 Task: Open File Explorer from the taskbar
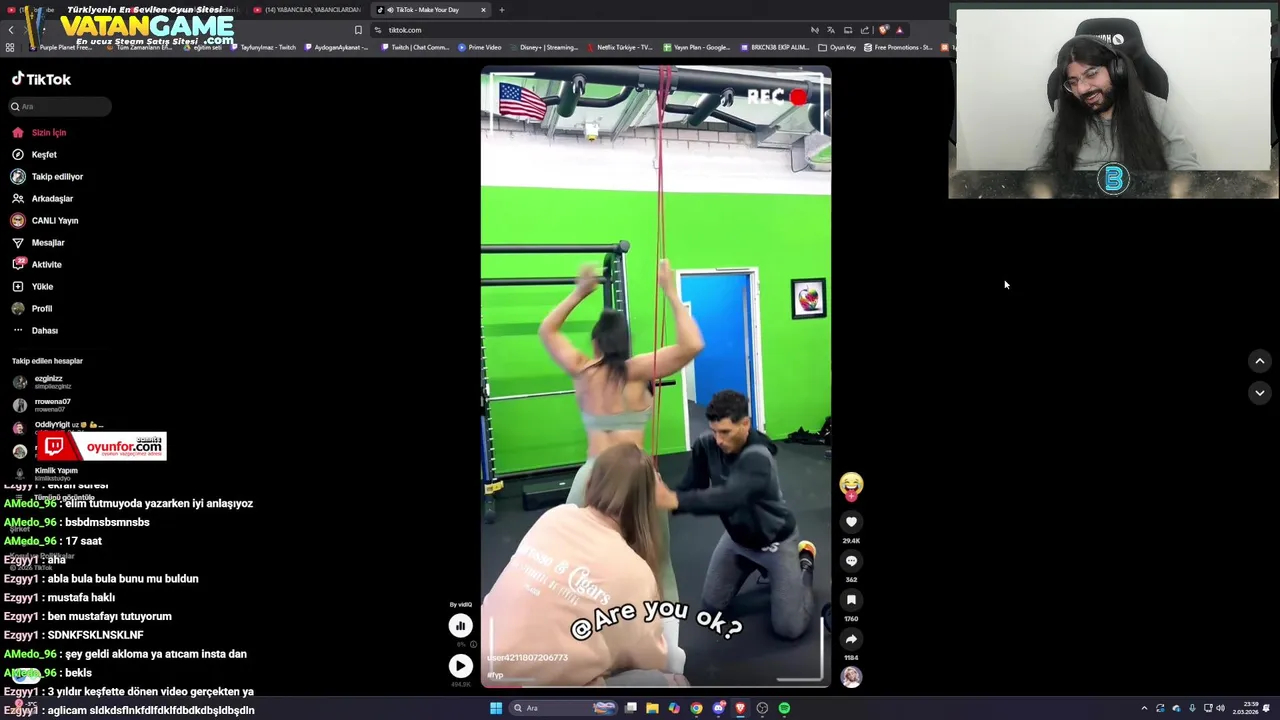[652, 708]
